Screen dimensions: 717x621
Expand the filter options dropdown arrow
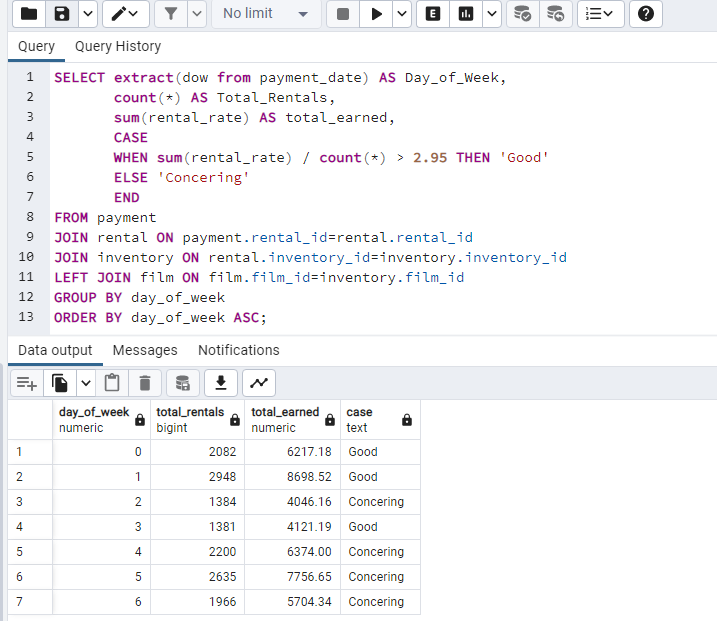tap(197, 14)
